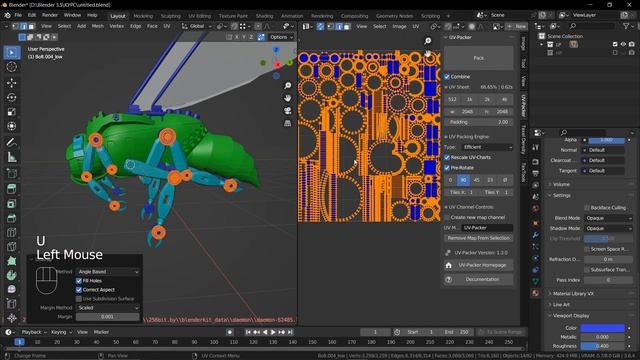The image size is (640, 360).
Task: Open the Mesh menu in viewport header
Action: (x=98, y=26)
